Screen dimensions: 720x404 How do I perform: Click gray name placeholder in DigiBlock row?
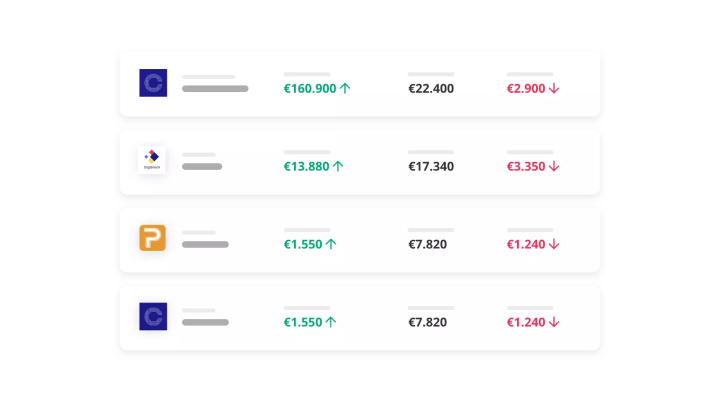[202, 167]
